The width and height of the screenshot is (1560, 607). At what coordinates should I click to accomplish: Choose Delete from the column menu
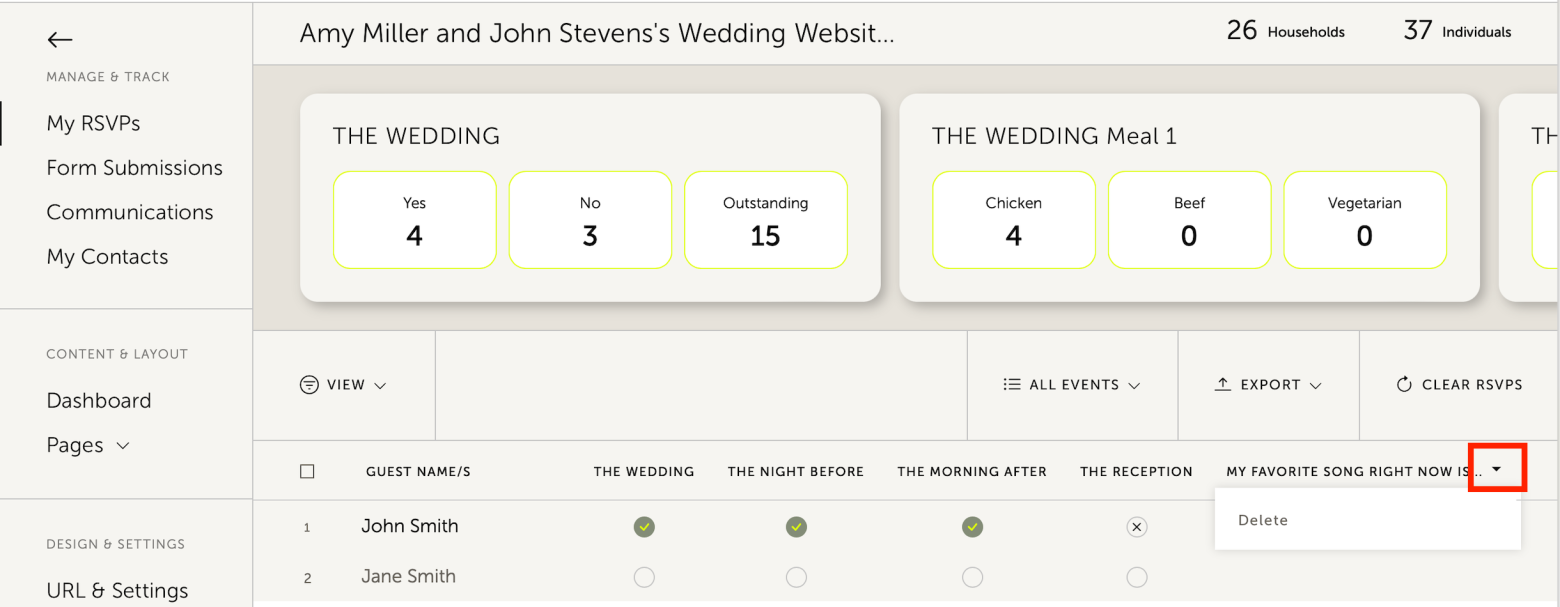(1263, 520)
